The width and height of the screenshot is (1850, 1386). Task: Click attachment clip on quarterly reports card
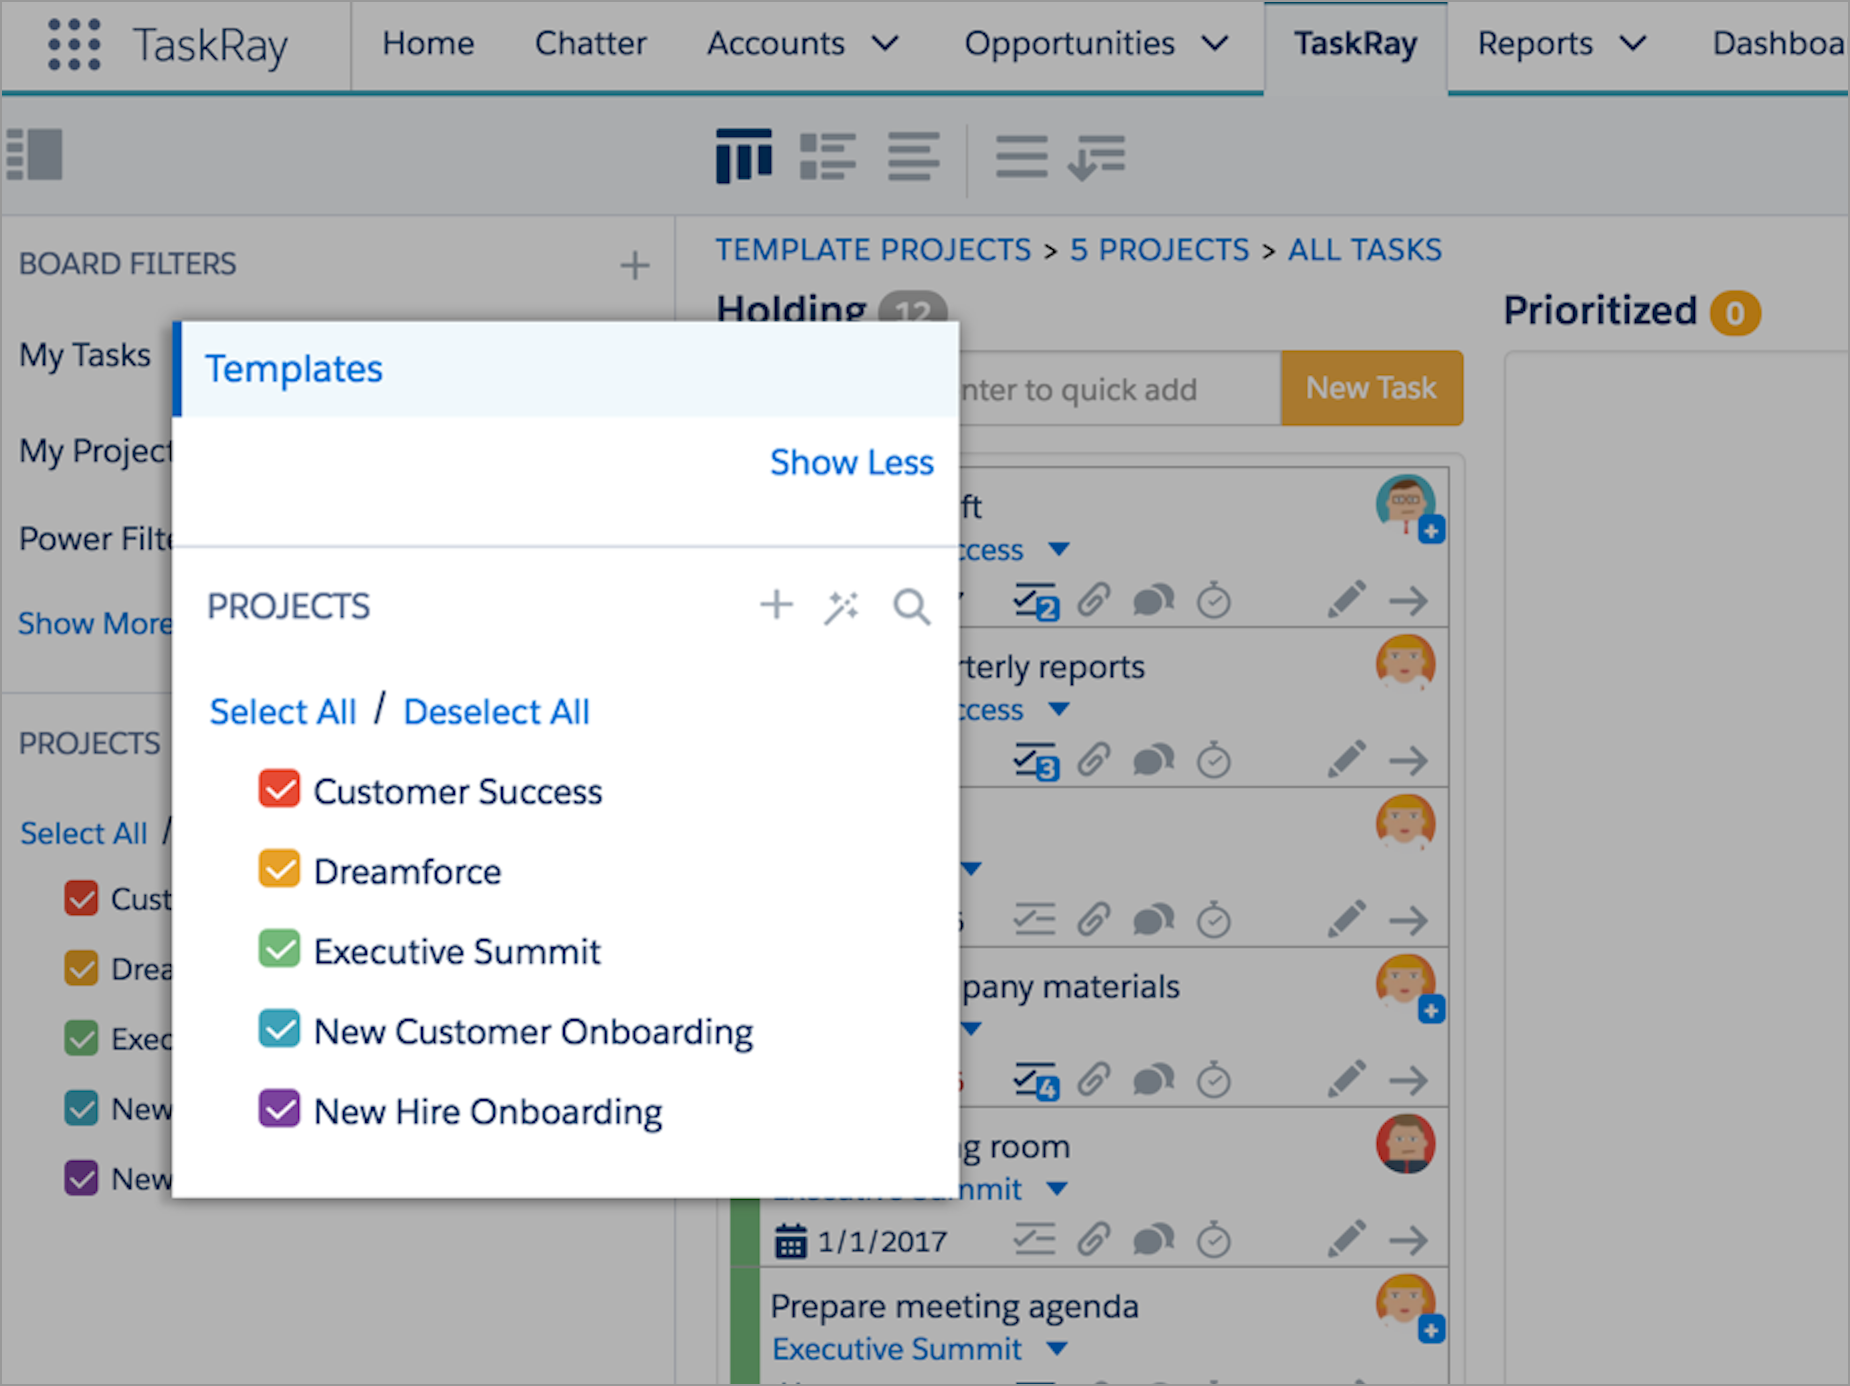point(1094,760)
